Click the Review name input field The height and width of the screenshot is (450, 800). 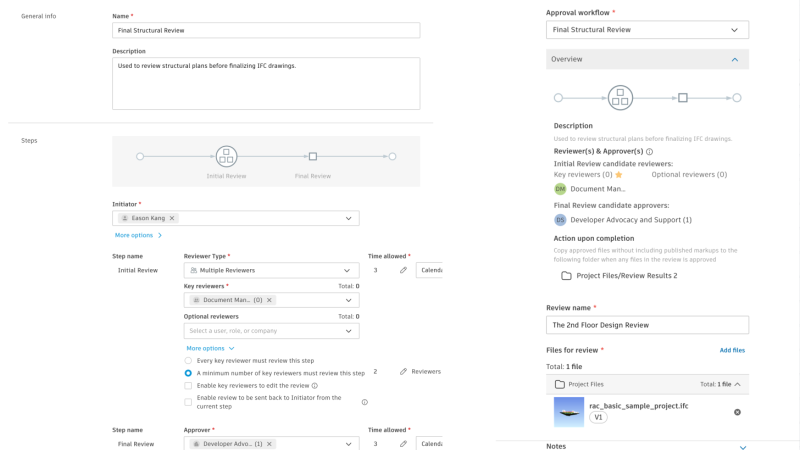[647, 325]
